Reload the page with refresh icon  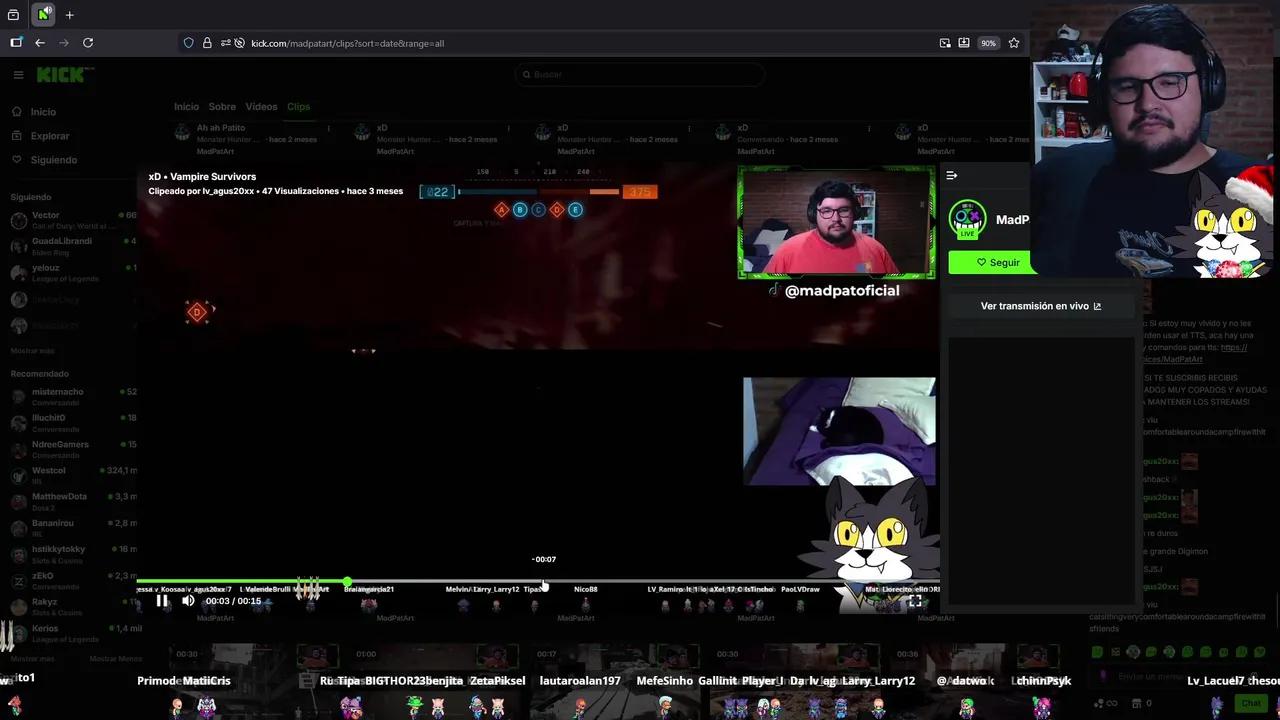[x=88, y=43]
